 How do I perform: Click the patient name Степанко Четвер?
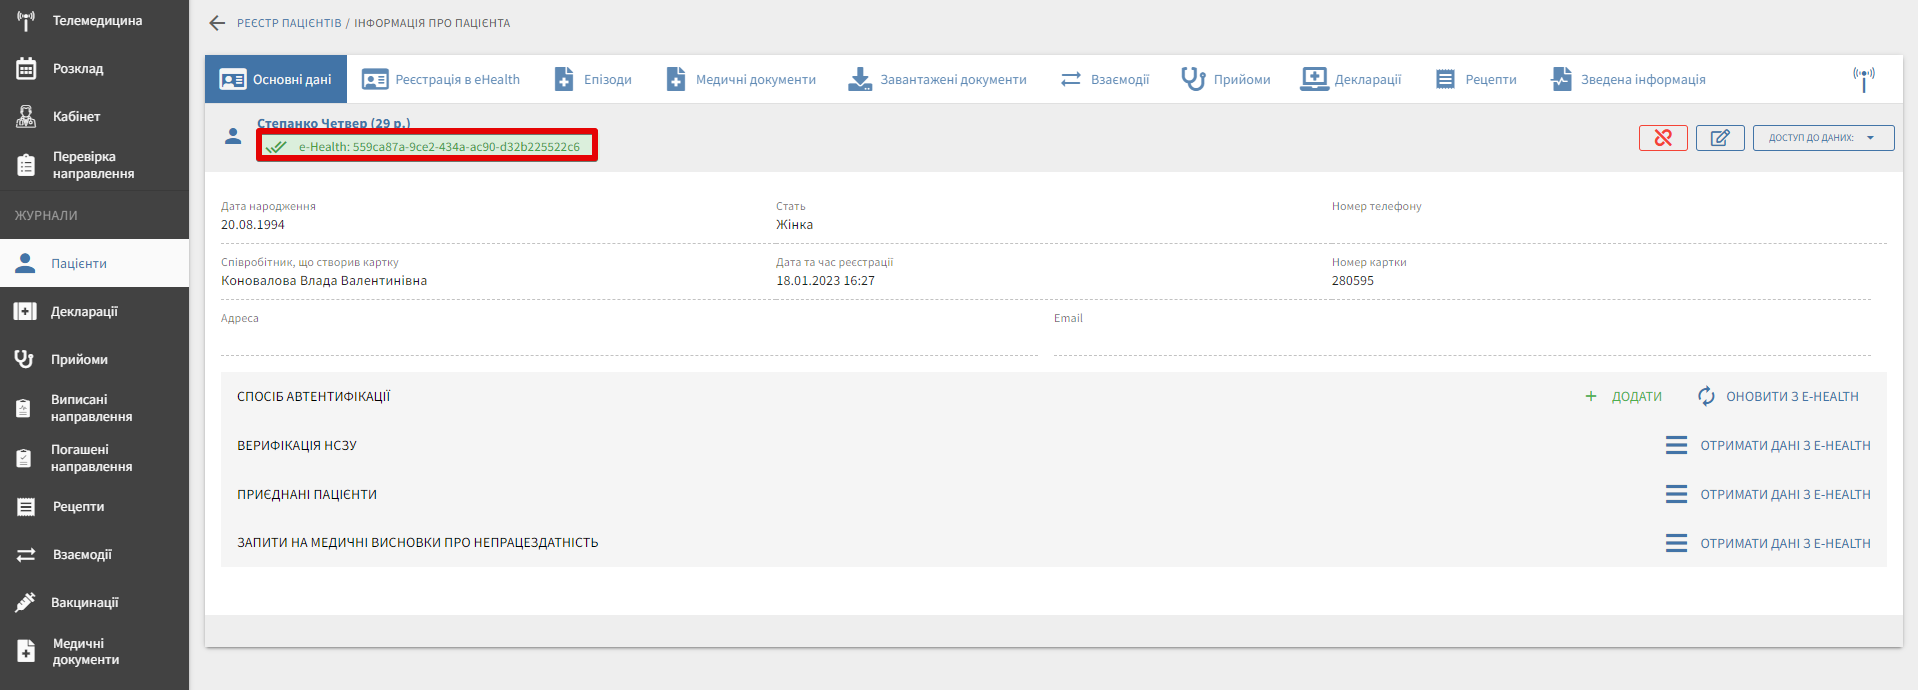(333, 124)
